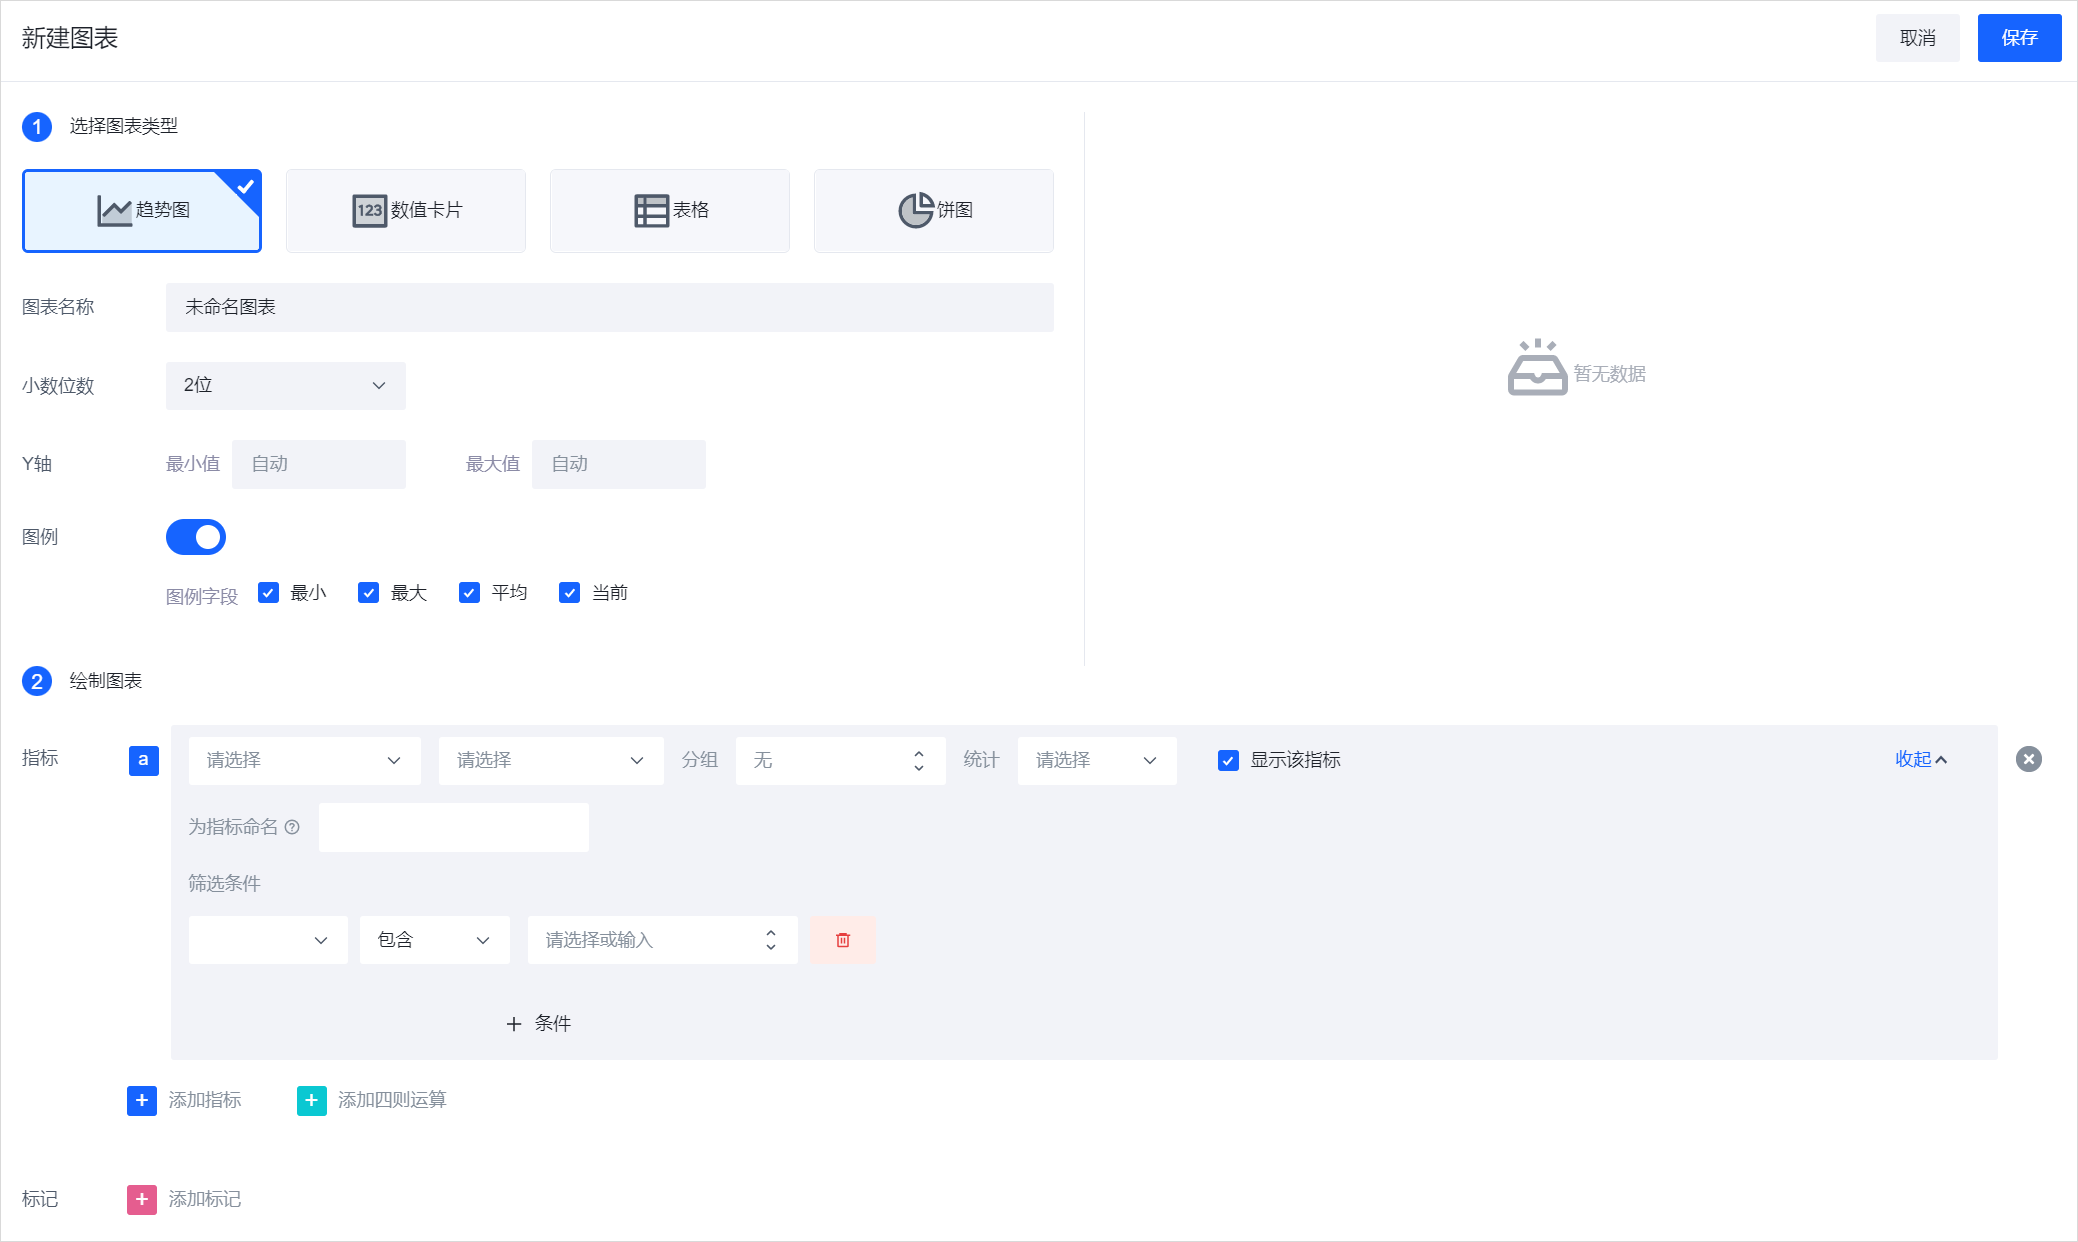Click the pink plus icon for 添加标记

(x=142, y=1199)
